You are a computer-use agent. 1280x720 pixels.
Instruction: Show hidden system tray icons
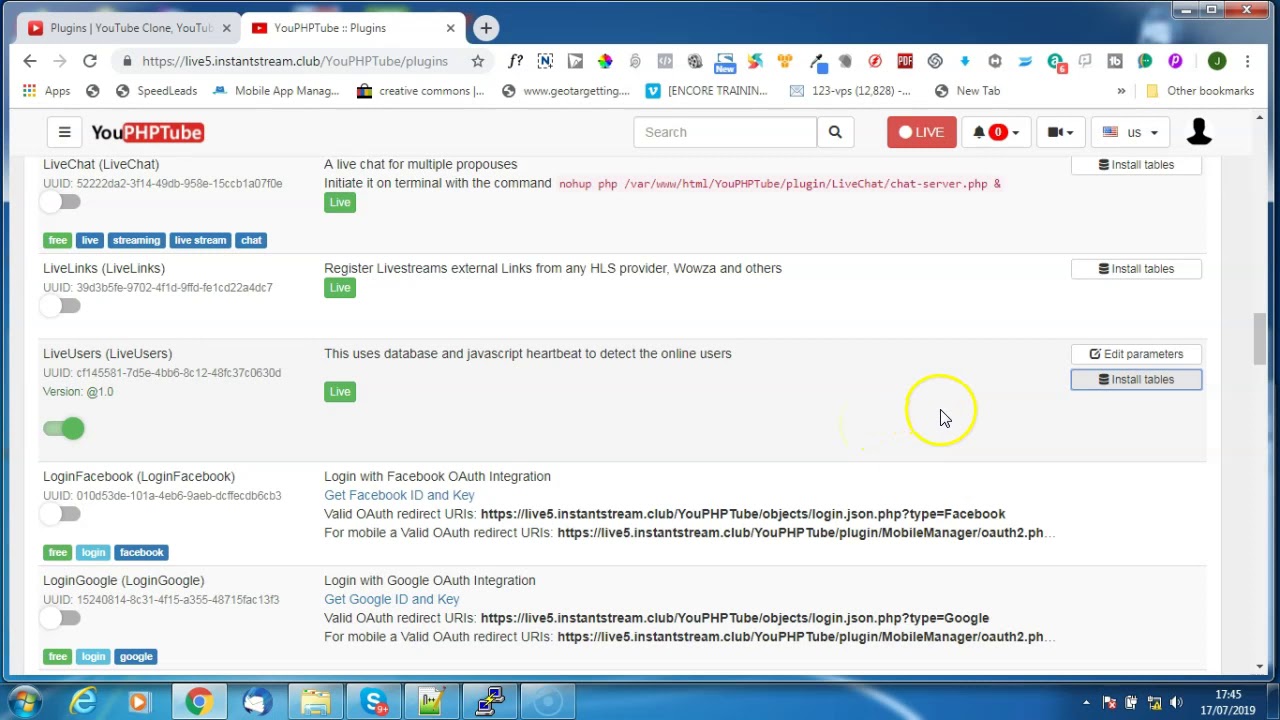coord(1087,702)
